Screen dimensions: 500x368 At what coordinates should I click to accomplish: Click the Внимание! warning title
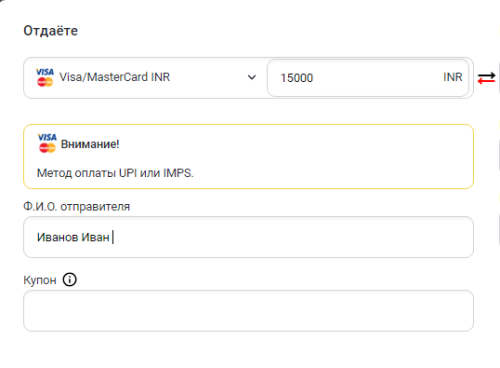[x=90, y=144]
